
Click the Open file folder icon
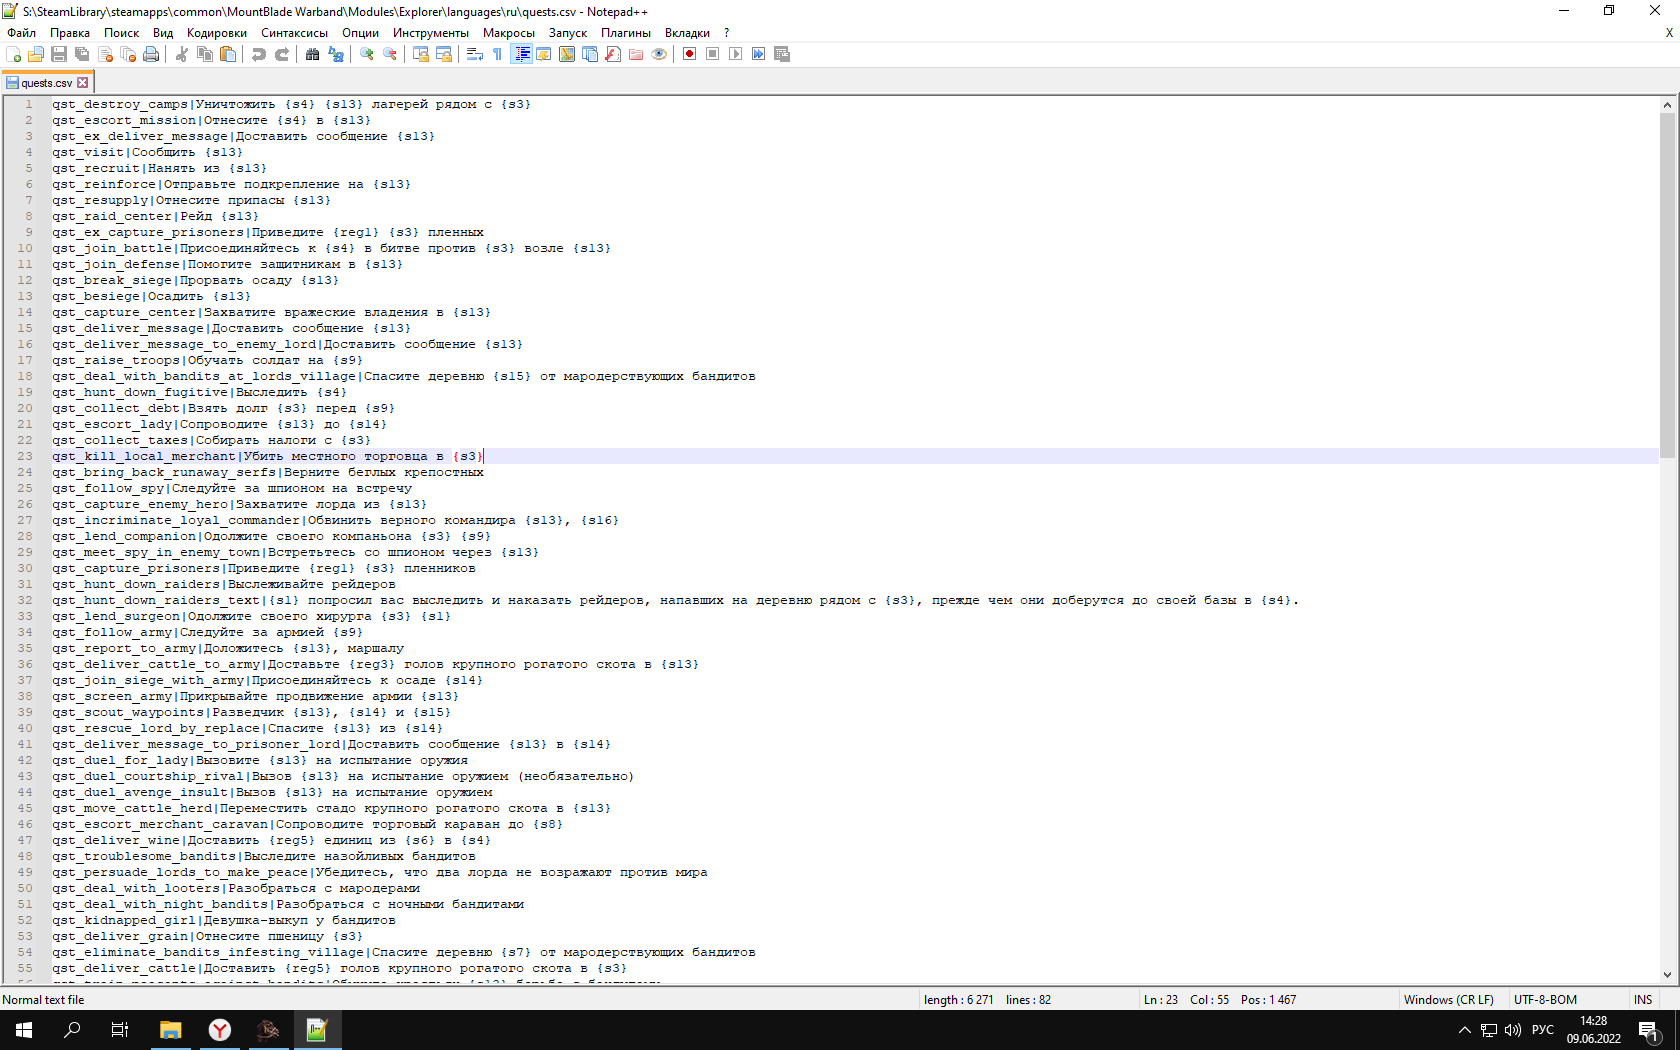pyautogui.click(x=36, y=54)
